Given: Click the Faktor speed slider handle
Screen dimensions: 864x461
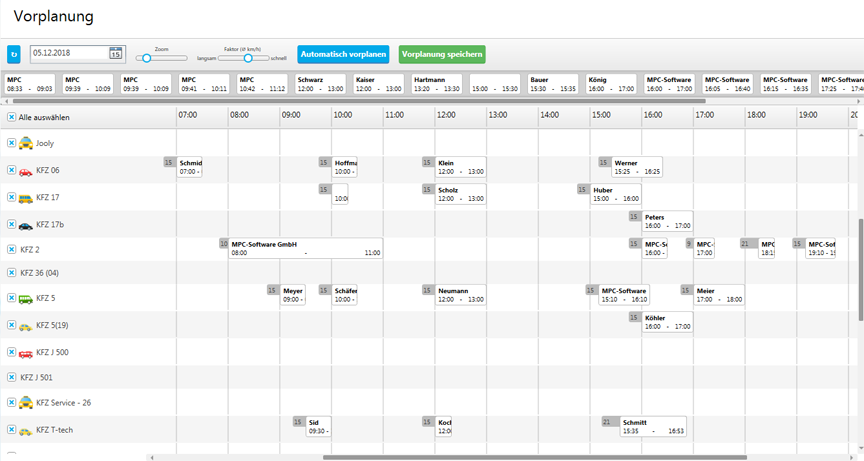Looking at the screenshot, I should pyautogui.click(x=248, y=58).
